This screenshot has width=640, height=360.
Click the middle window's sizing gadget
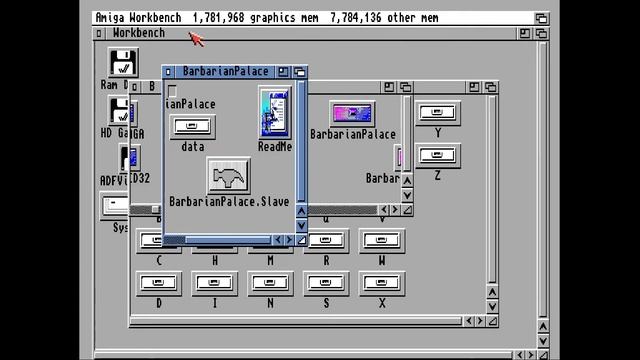pyautogui.click(x=407, y=210)
